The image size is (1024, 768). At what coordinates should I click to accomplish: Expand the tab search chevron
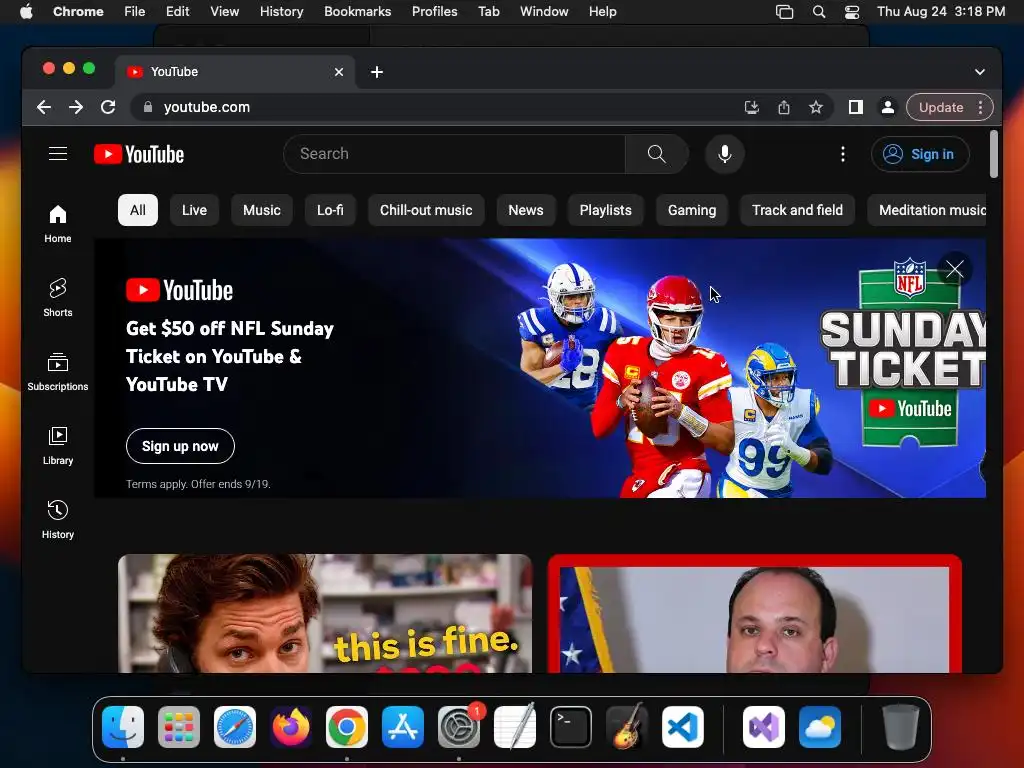coord(980,72)
